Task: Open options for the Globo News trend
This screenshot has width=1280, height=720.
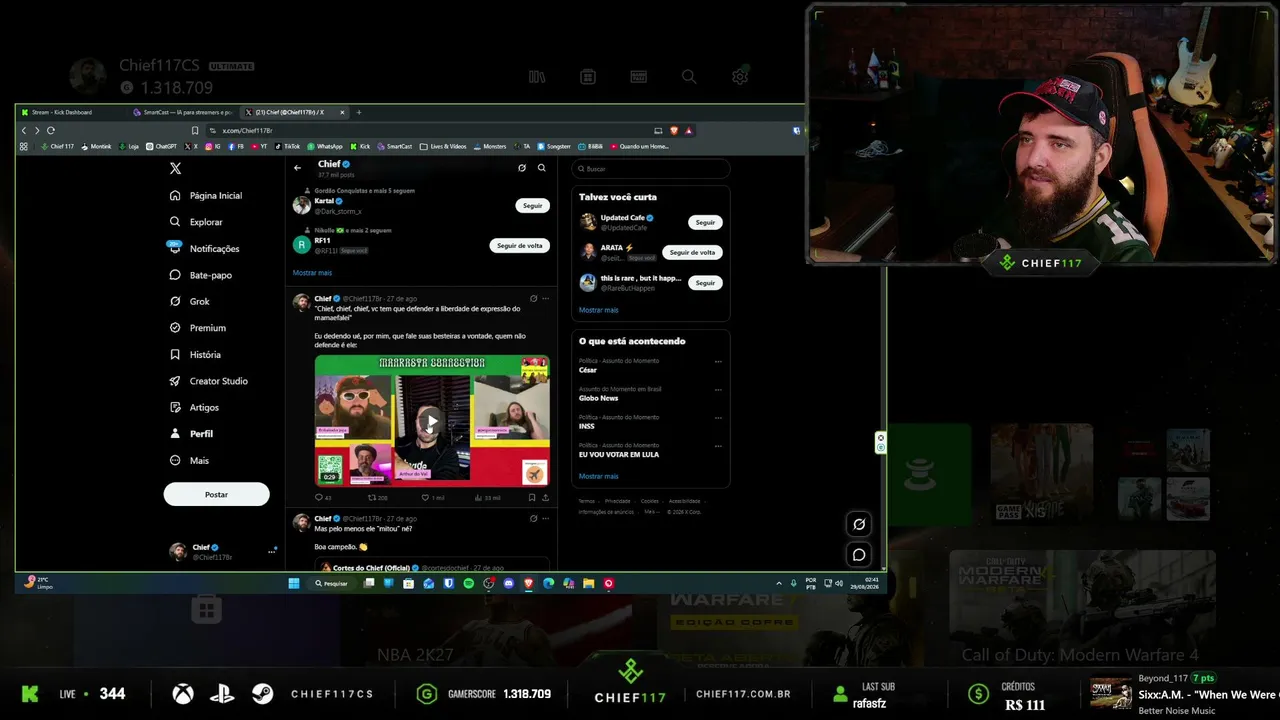Action: click(x=718, y=389)
